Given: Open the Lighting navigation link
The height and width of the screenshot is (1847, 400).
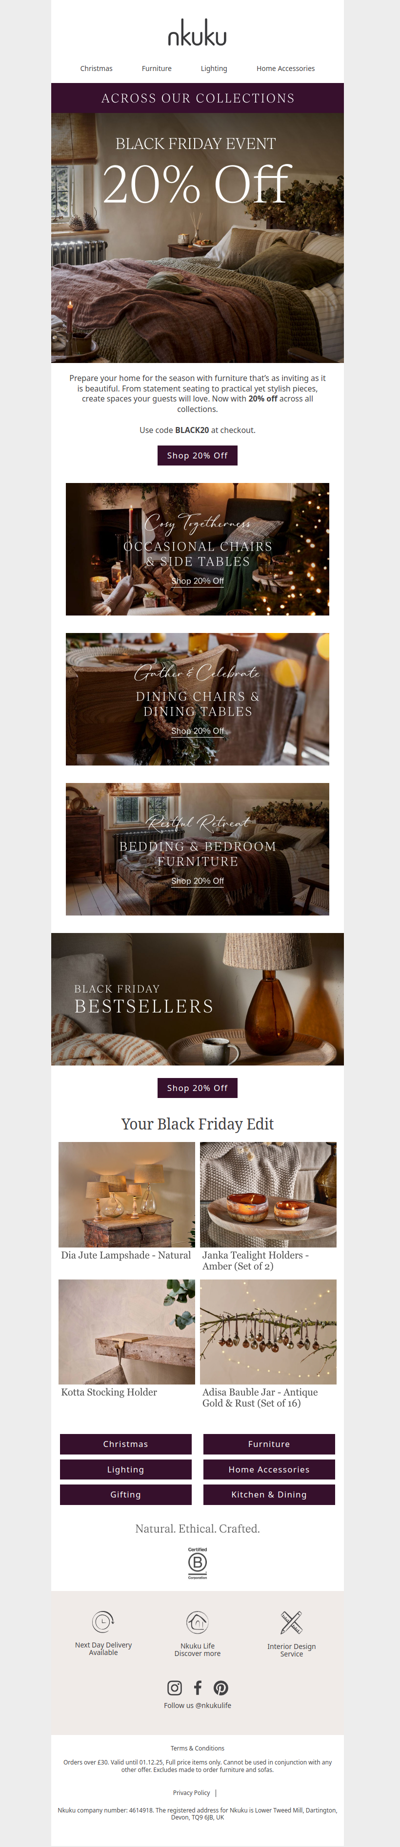Looking at the screenshot, I should tap(214, 69).
